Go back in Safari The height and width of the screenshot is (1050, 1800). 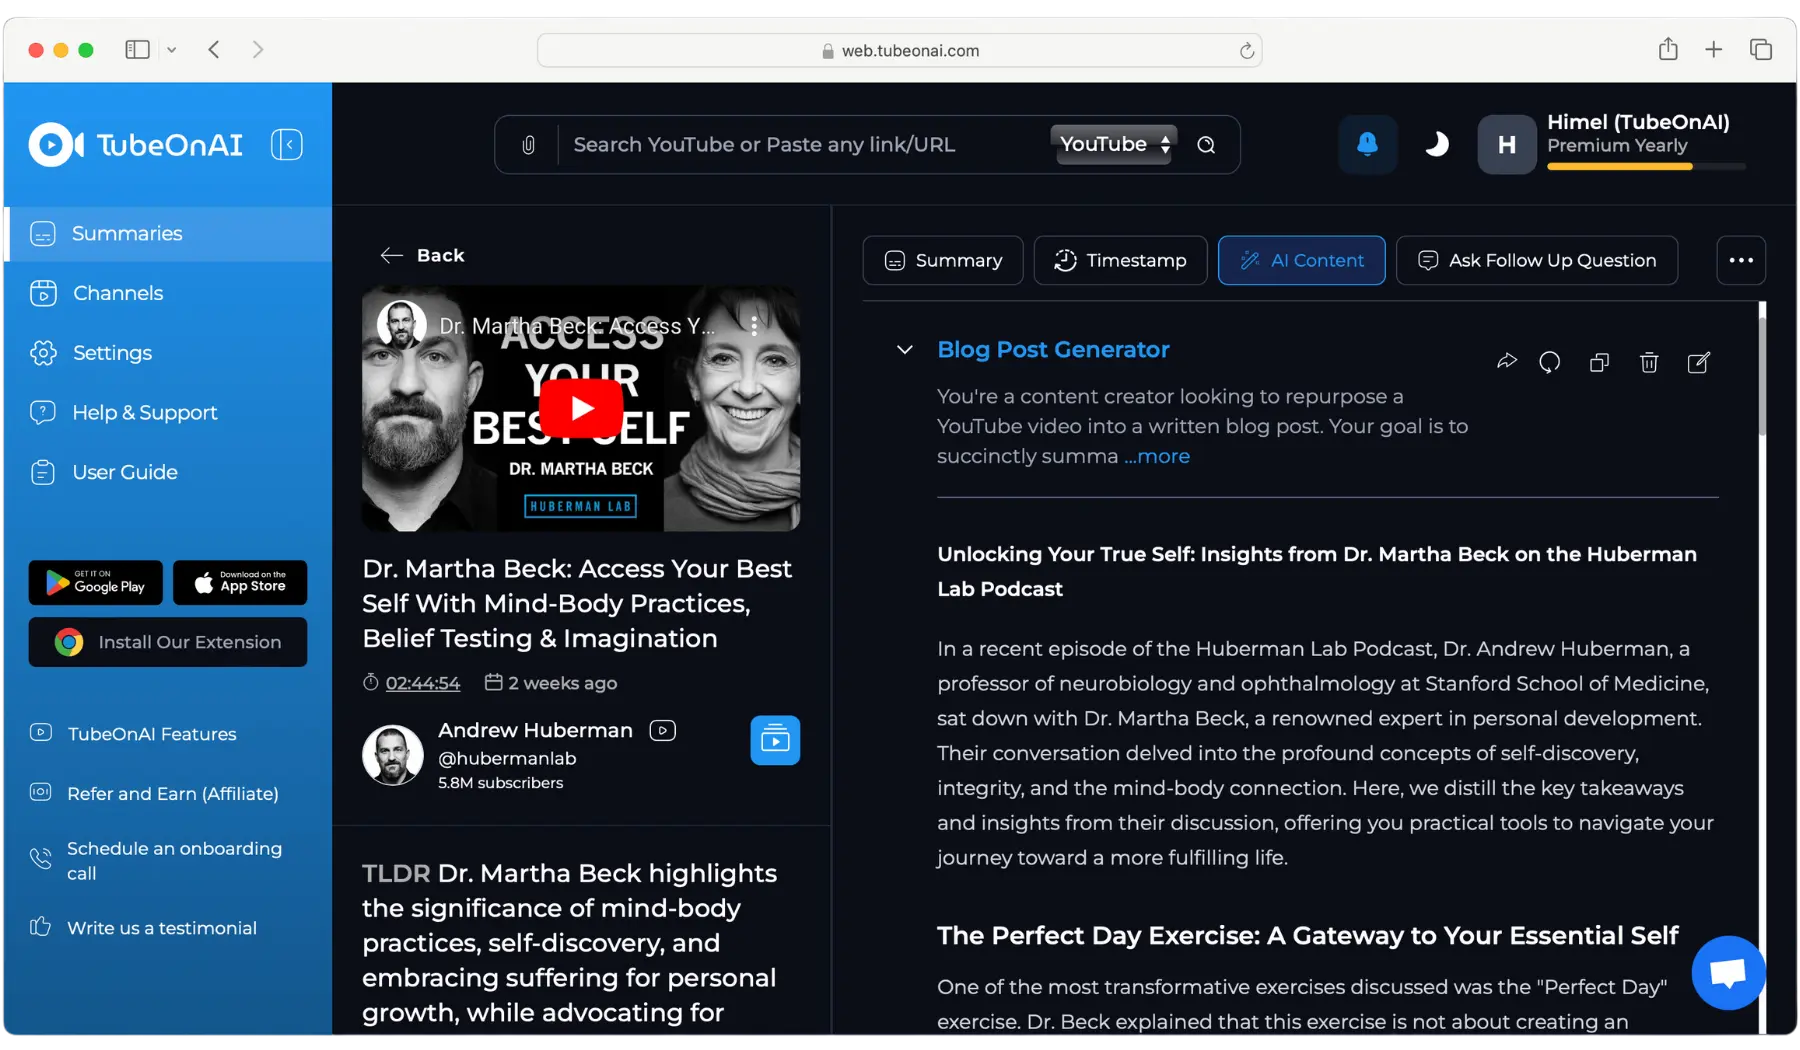pos(214,50)
